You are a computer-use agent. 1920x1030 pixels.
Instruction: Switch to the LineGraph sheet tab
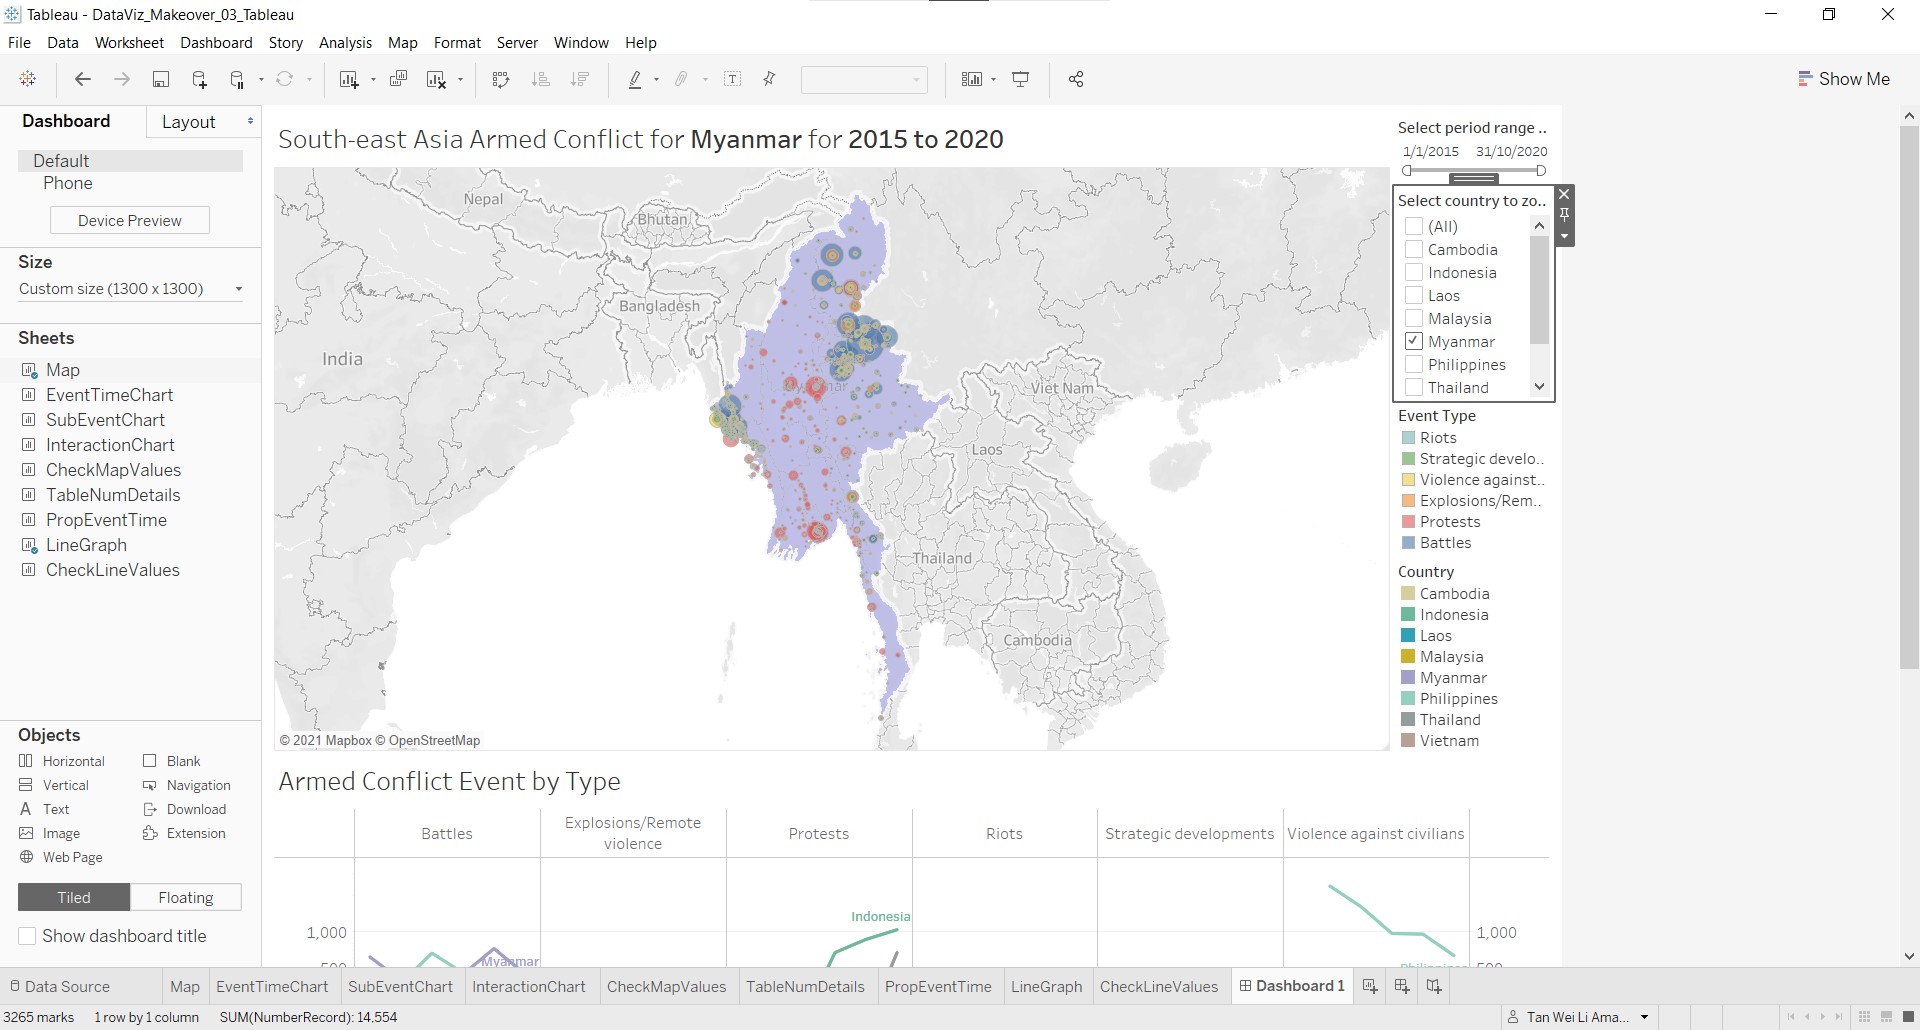(x=1046, y=987)
